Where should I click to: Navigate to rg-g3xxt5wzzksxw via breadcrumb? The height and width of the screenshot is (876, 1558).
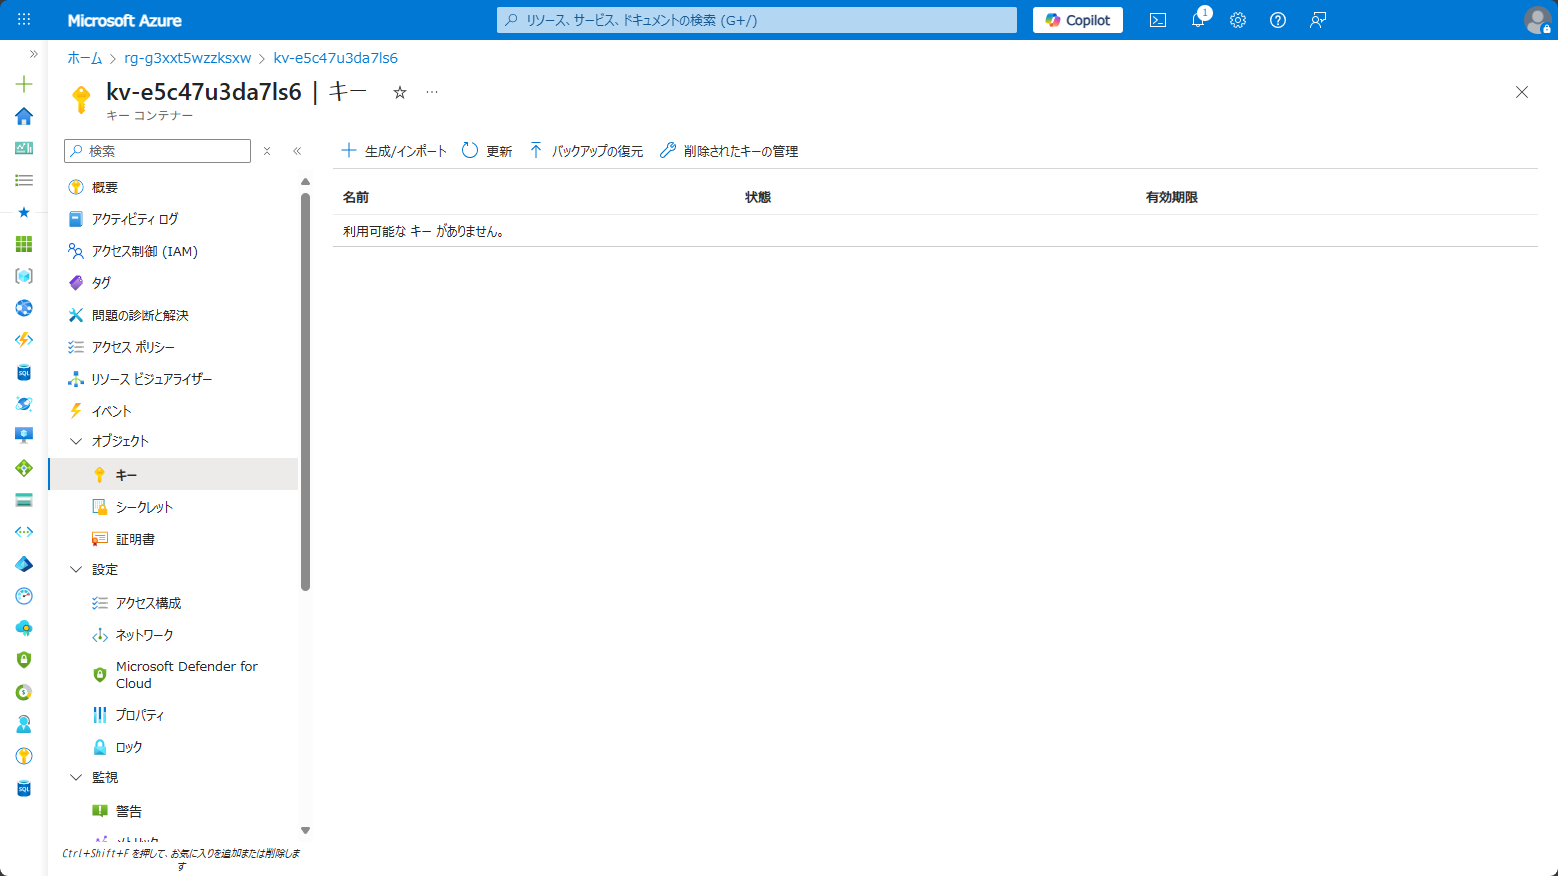click(186, 57)
